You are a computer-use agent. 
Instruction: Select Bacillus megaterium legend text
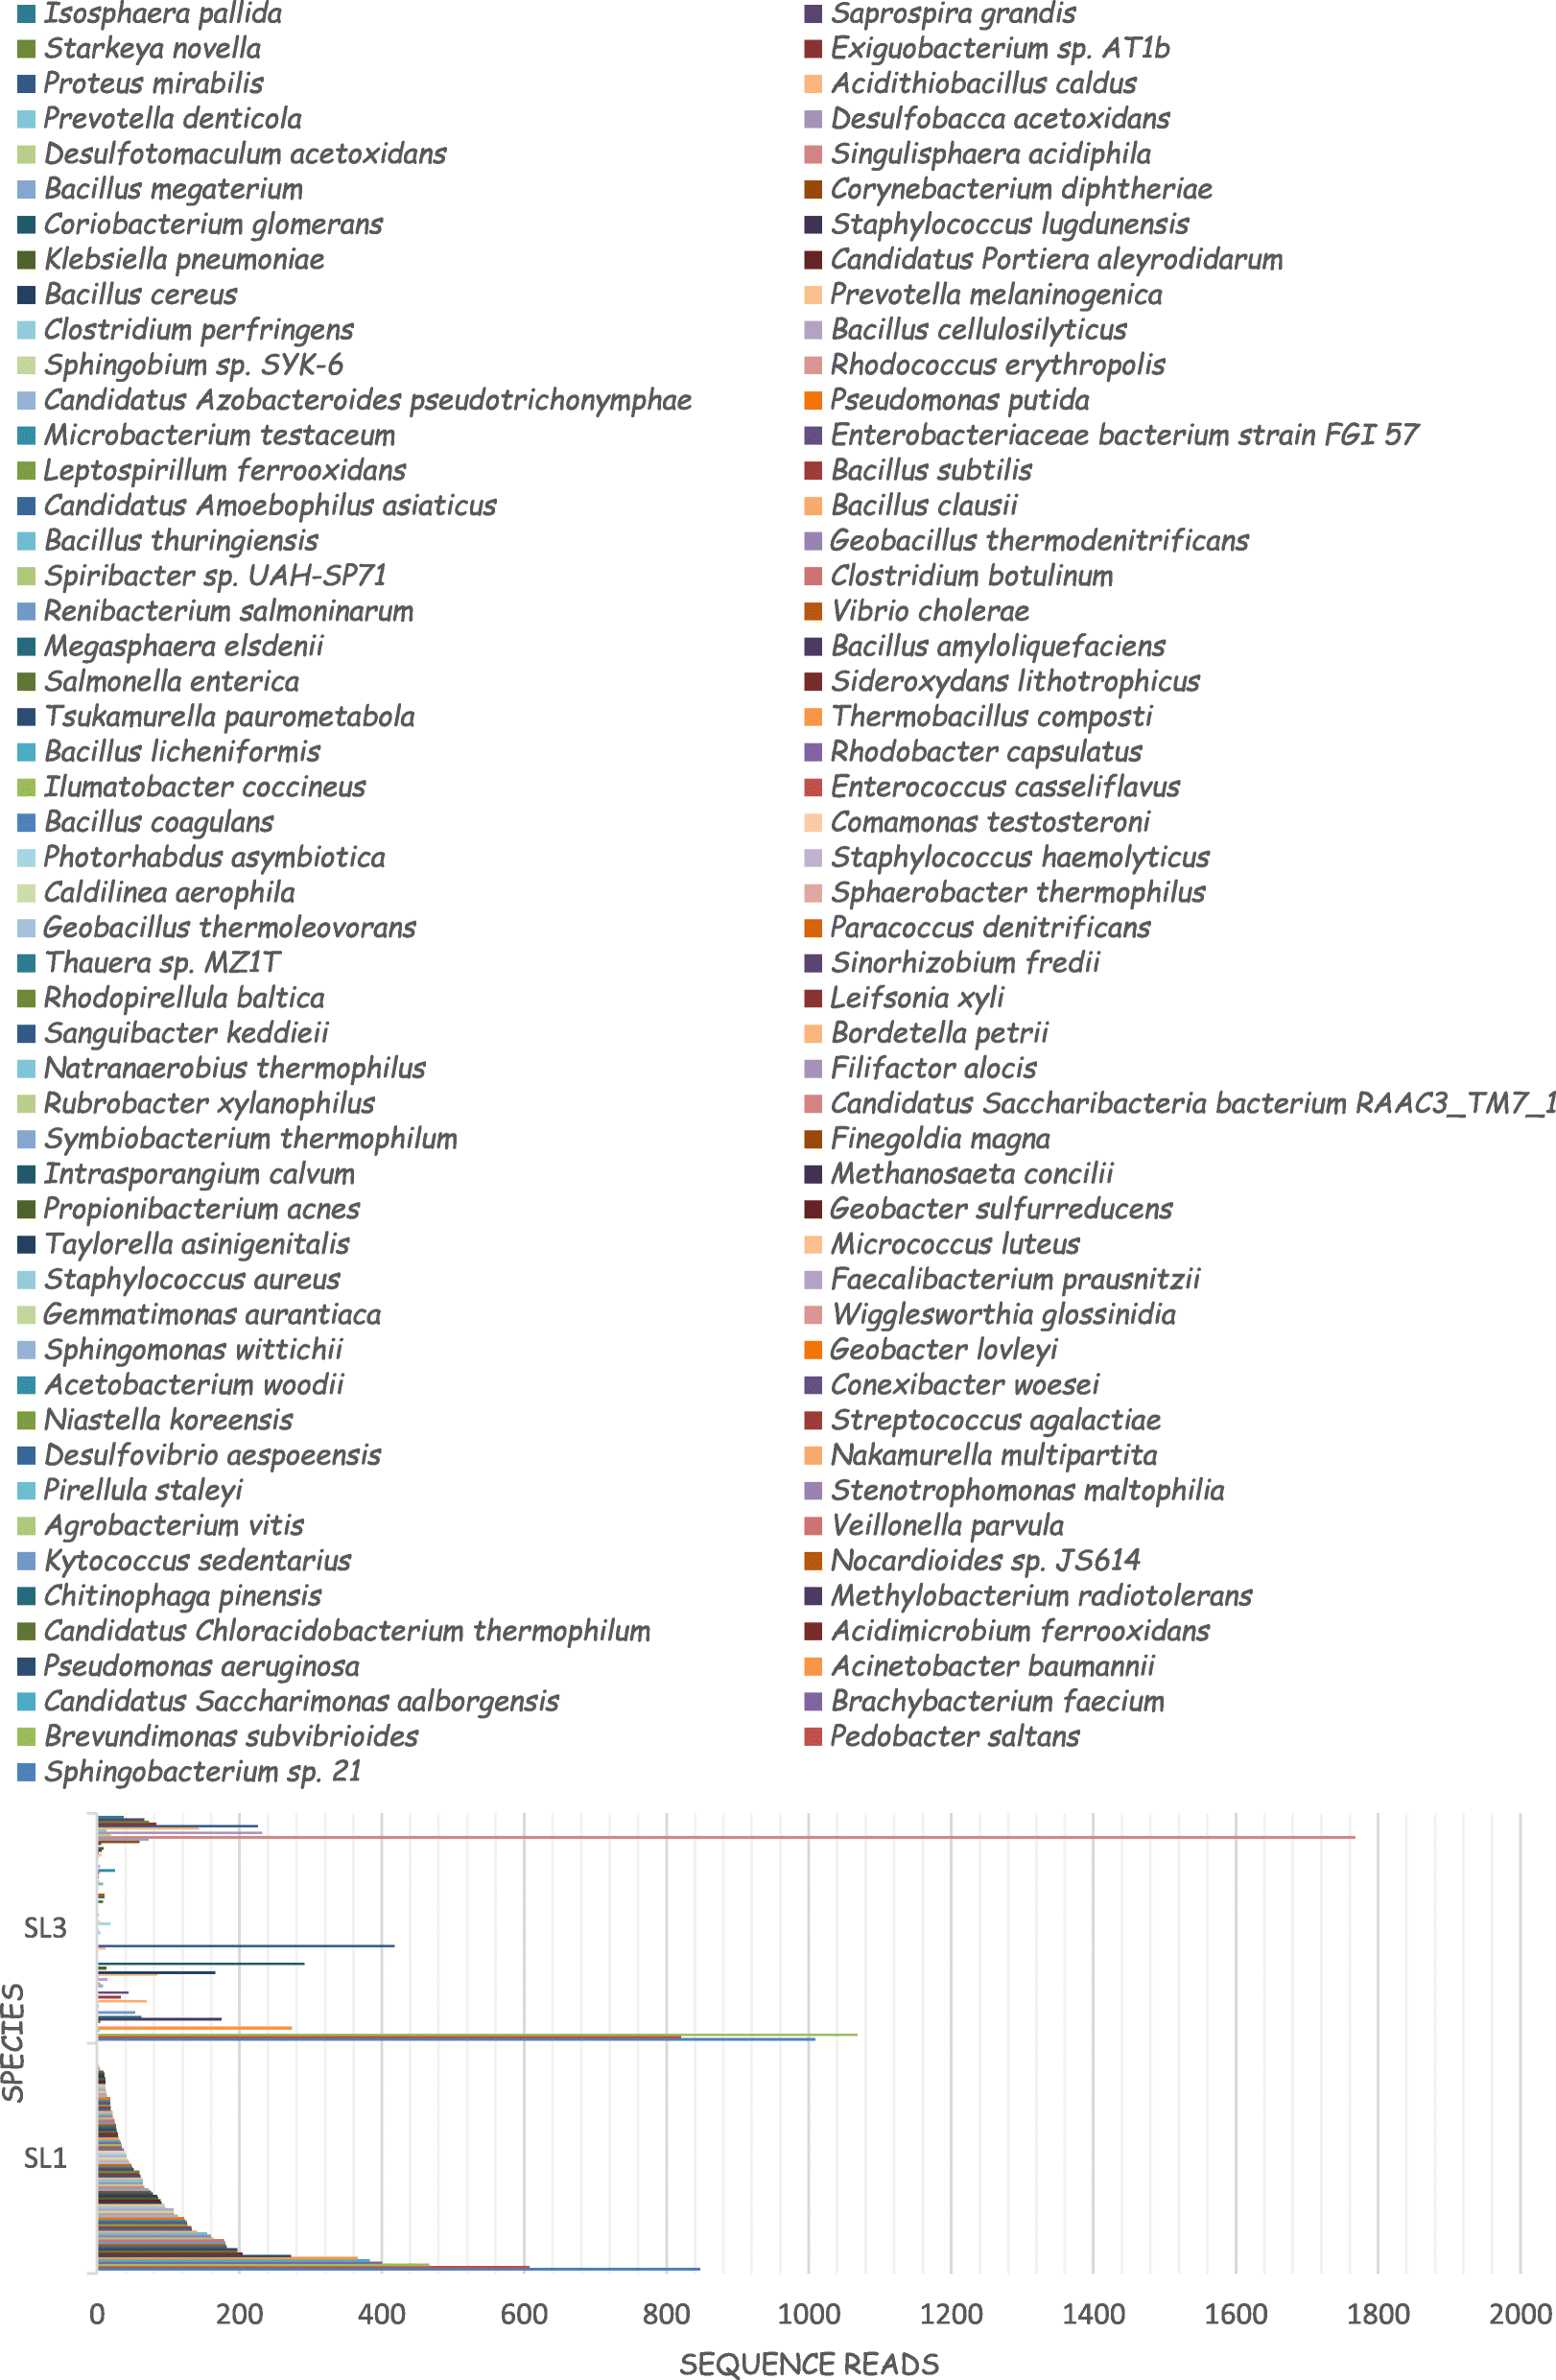pyautogui.click(x=174, y=189)
